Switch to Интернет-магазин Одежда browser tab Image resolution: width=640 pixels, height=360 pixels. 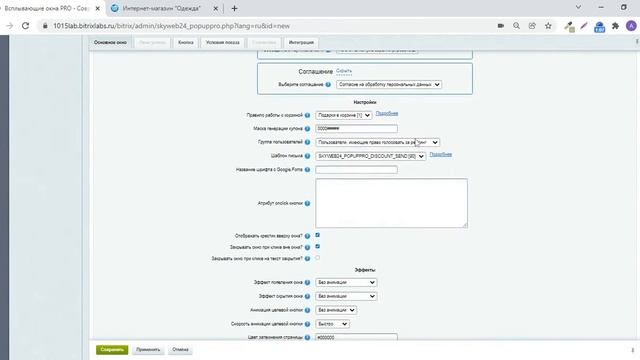click(x=162, y=9)
